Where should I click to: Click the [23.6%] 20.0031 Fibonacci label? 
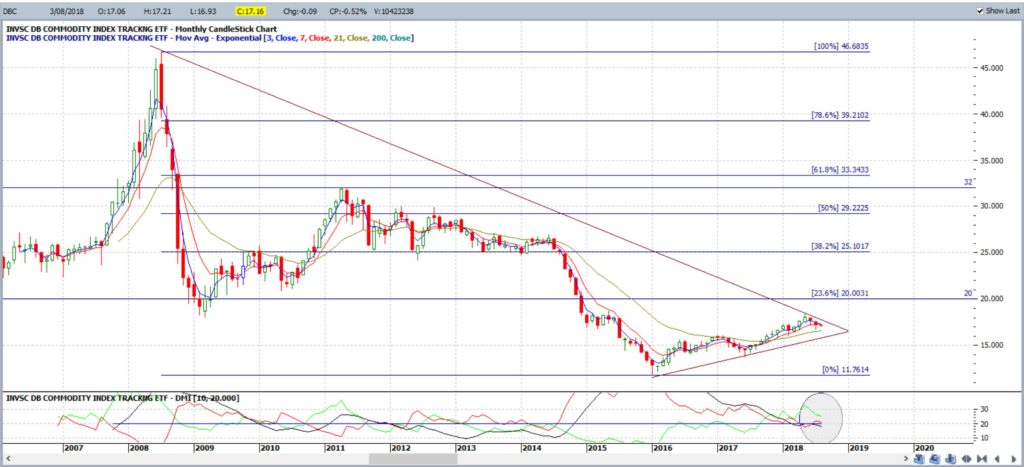[840, 293]
